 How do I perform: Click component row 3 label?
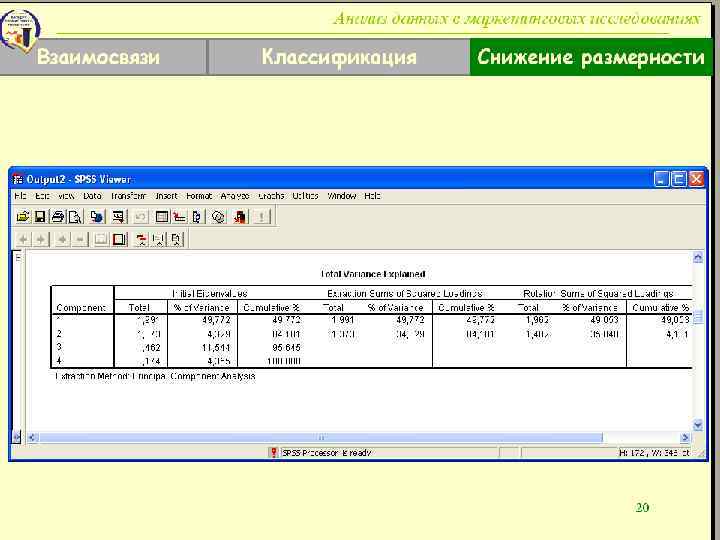coord(59,347)
